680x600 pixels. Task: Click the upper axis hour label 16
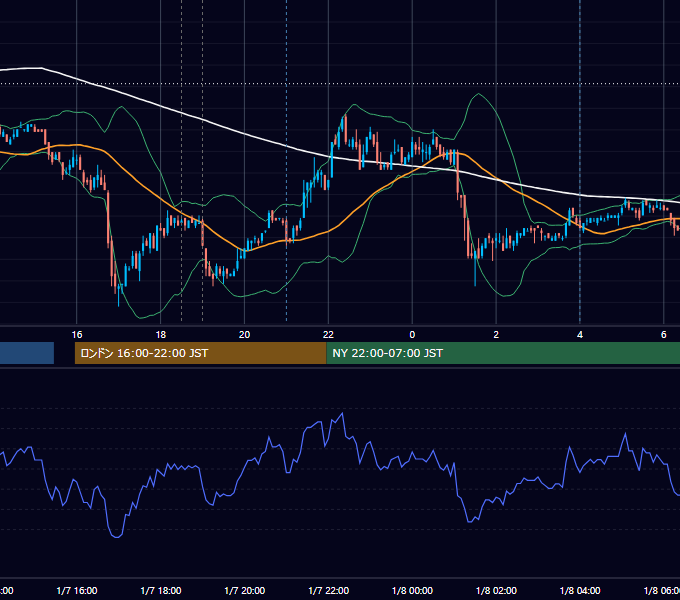click(77, 334)
